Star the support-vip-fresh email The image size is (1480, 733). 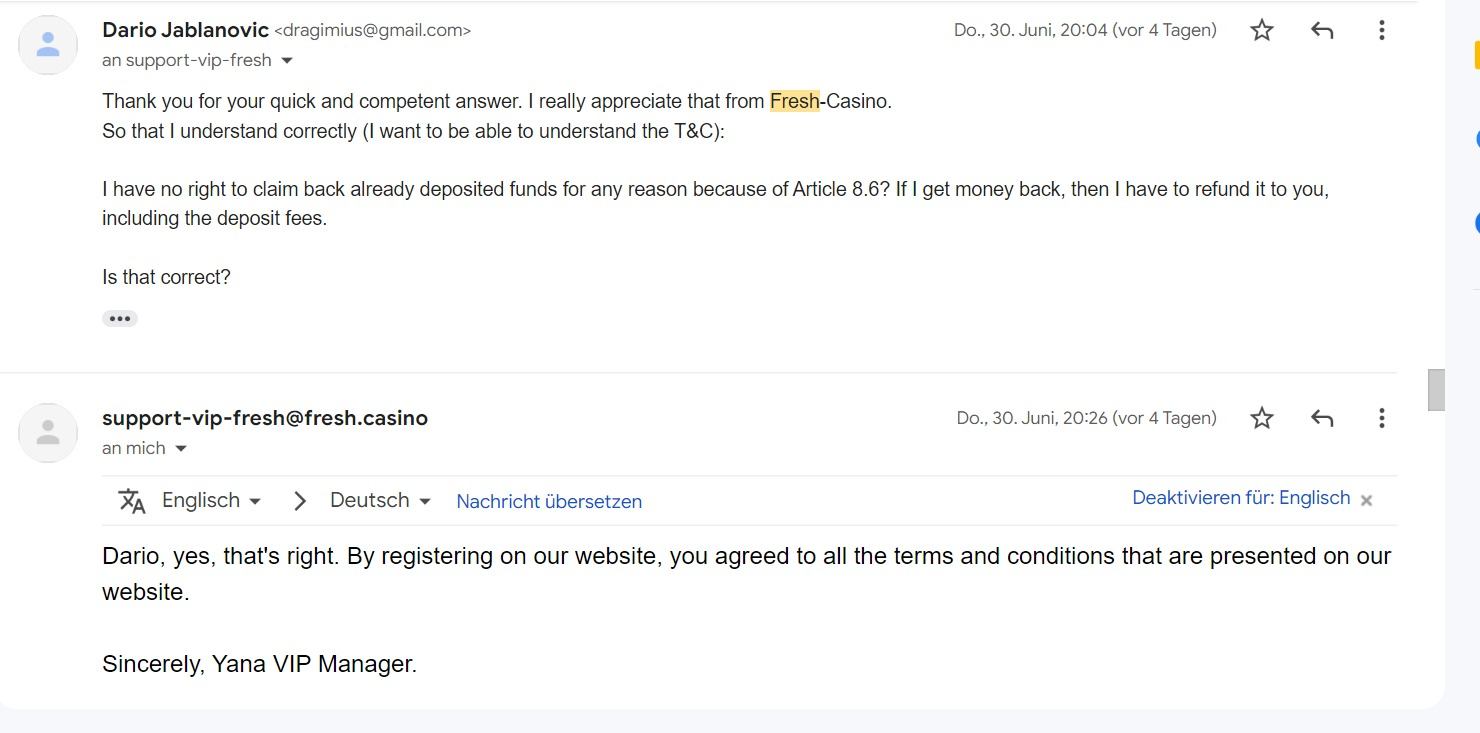pos(1262,418)
